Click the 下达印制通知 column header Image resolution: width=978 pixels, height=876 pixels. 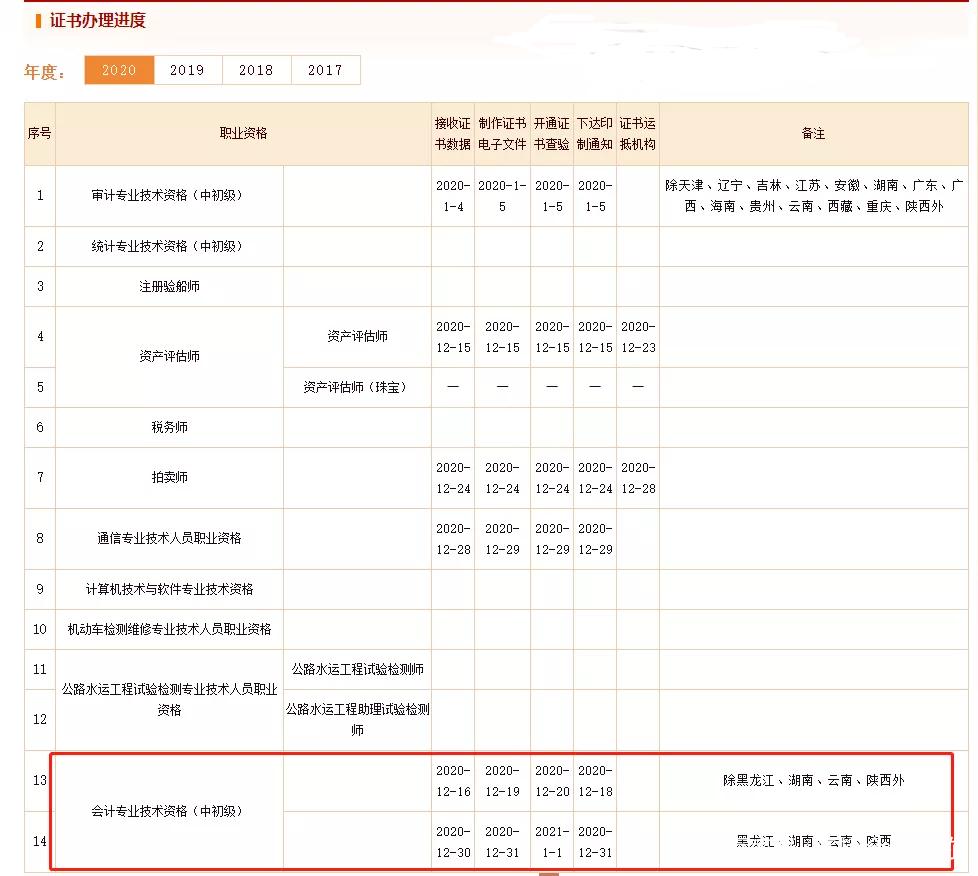pyautogui.click(x=595, y=134)
